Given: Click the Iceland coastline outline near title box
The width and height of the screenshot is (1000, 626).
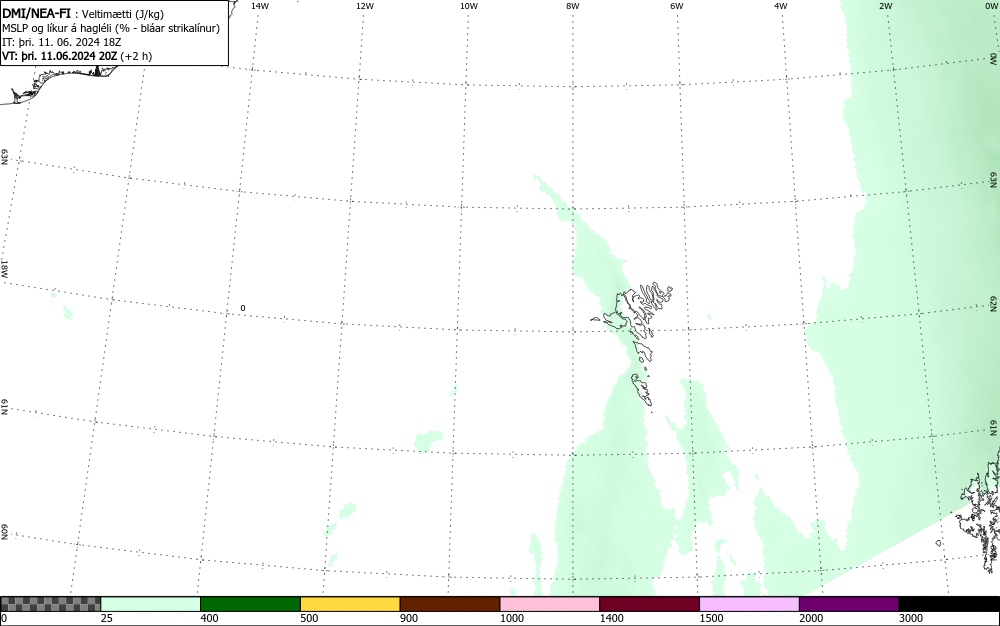Looking at the screenshot, I should (x=57, y=83).
